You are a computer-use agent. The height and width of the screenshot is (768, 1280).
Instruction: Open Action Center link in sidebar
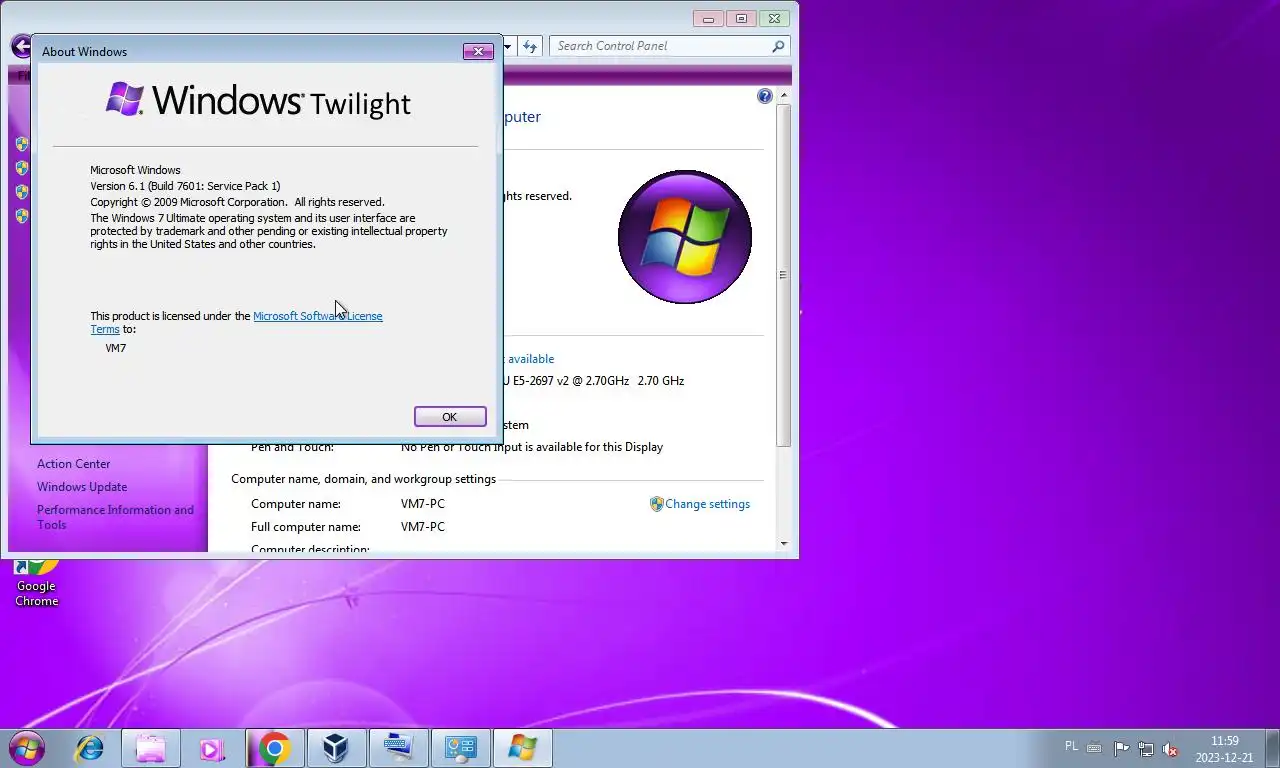pos(74,464)
